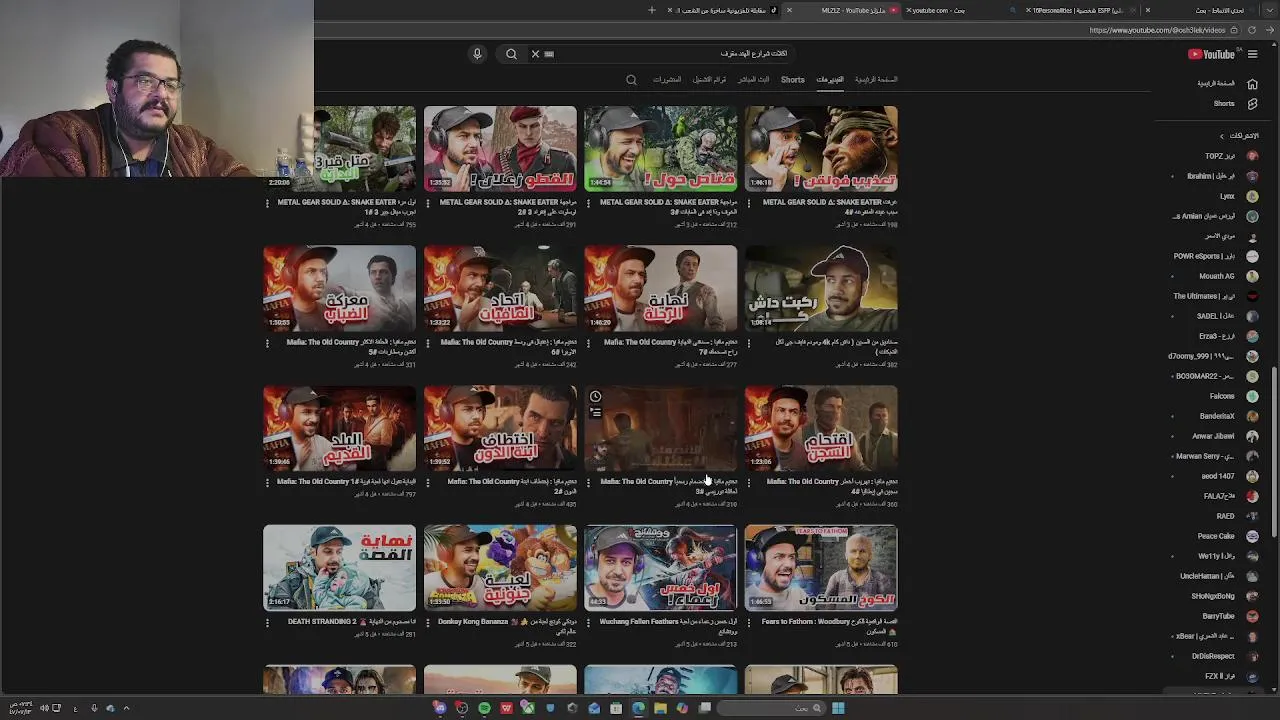Screen dimensions: 1280x720
Task: Open the Death Stranding 2 video thumbnail
Action: [x=339, y=567]
